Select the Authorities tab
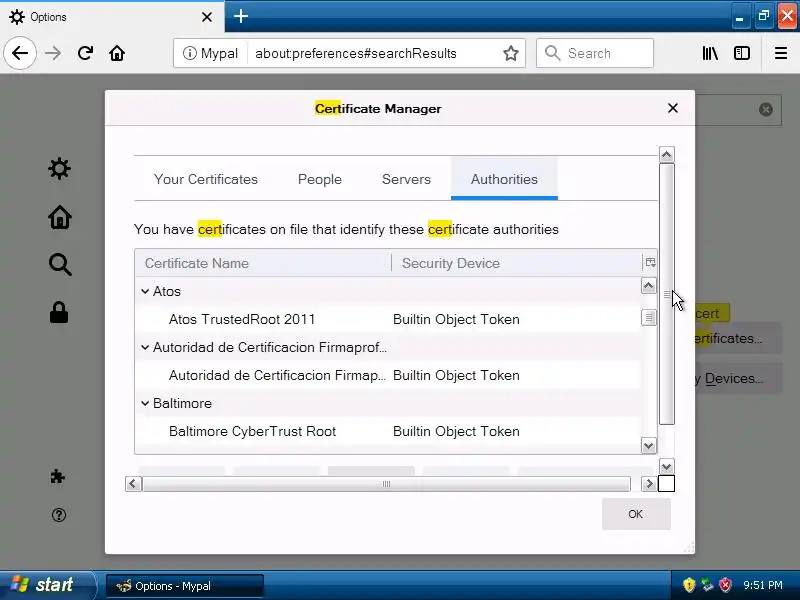The width and height of the screenshot is (800, 600). [x=504, y=179]
